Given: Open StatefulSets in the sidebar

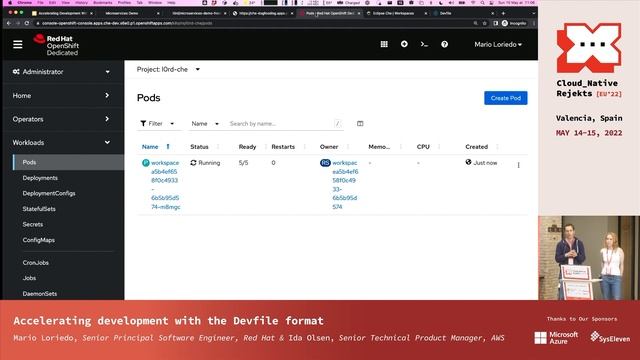Looking at the screenshot, I should tap(39, 209).
